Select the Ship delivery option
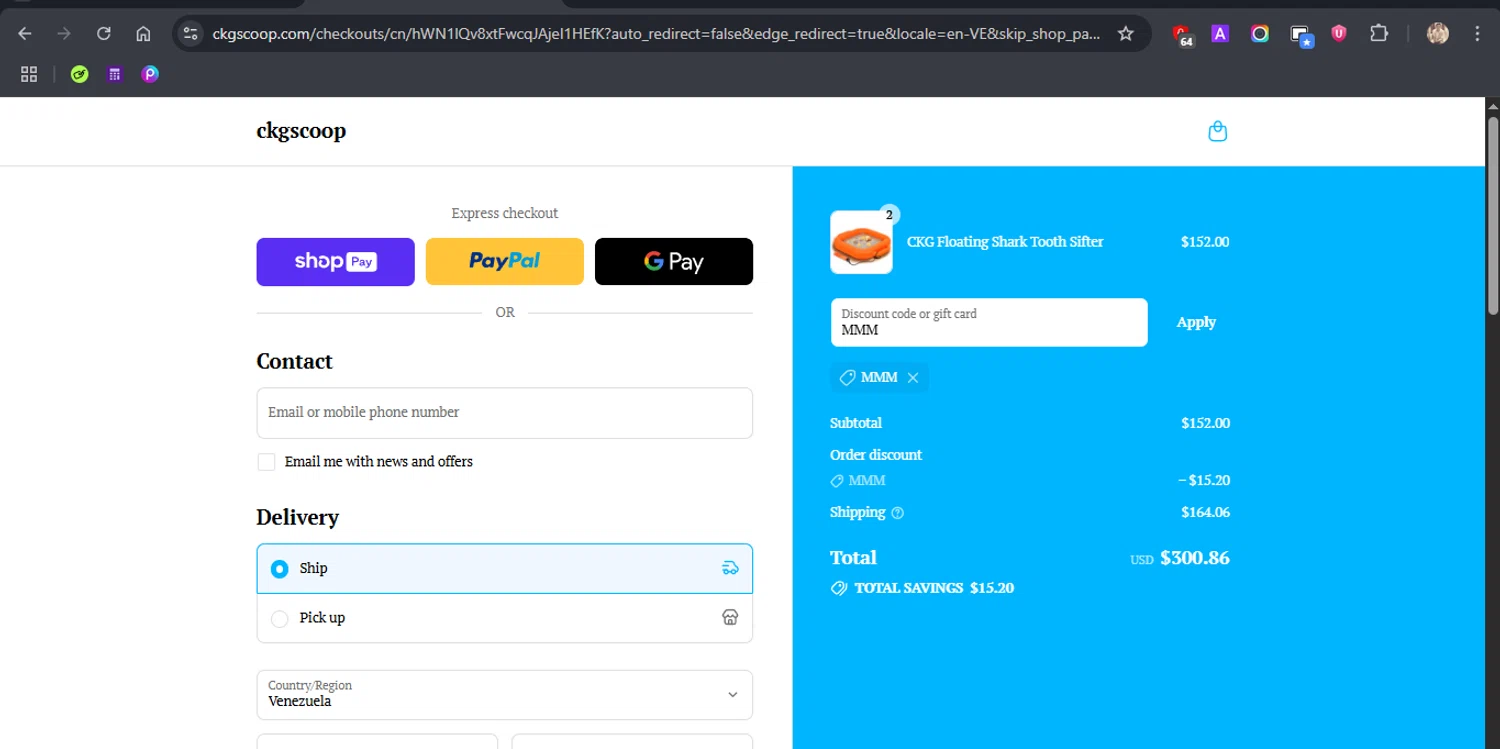The height and width of the screenshot is (749, 1500). pos(504,568)
